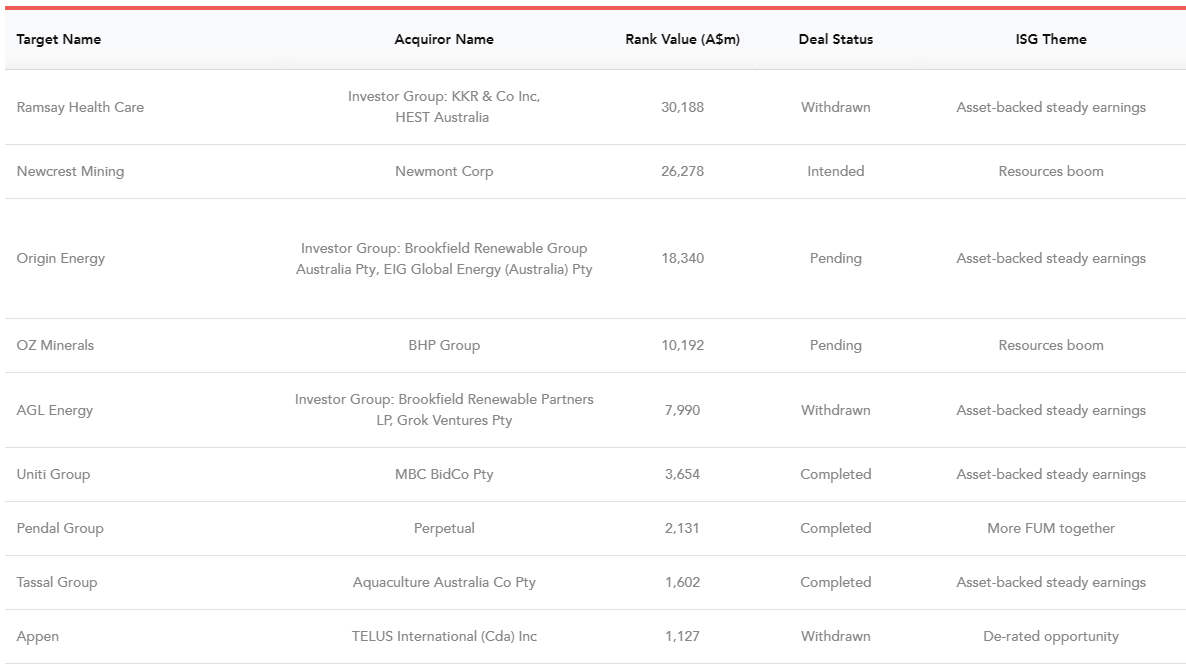Click the Acquiror Name column header
This screenshot has width=1186, height=668.
444,40
